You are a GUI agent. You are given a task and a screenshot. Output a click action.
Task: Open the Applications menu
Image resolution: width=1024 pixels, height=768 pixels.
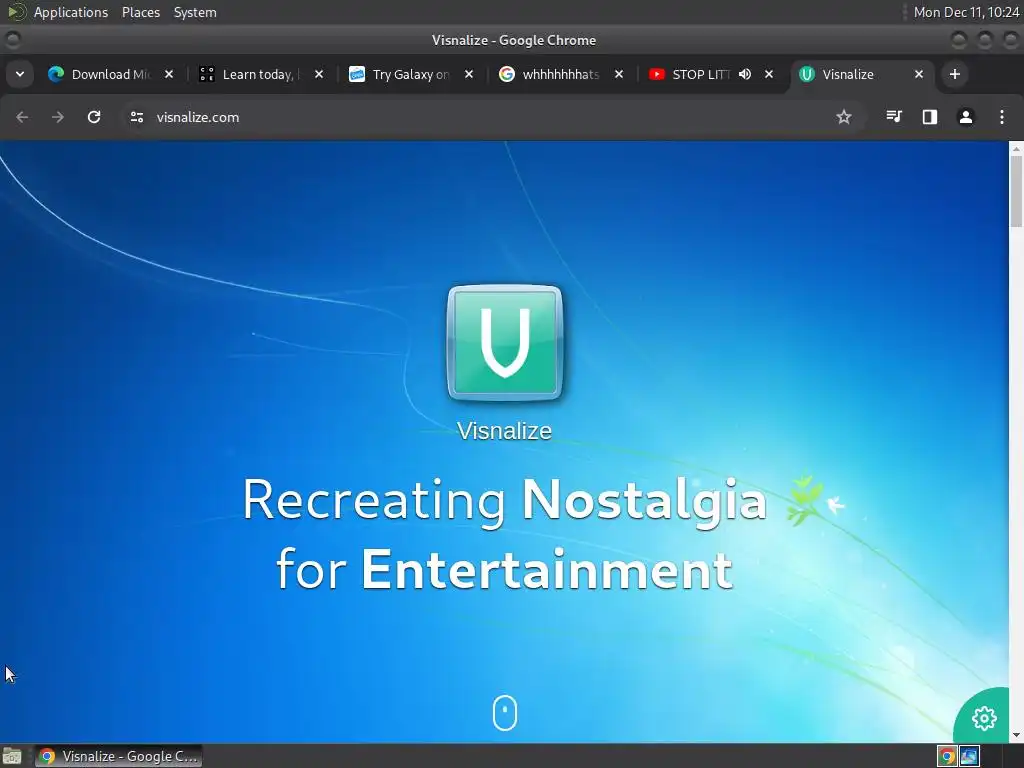click(71, 12)
